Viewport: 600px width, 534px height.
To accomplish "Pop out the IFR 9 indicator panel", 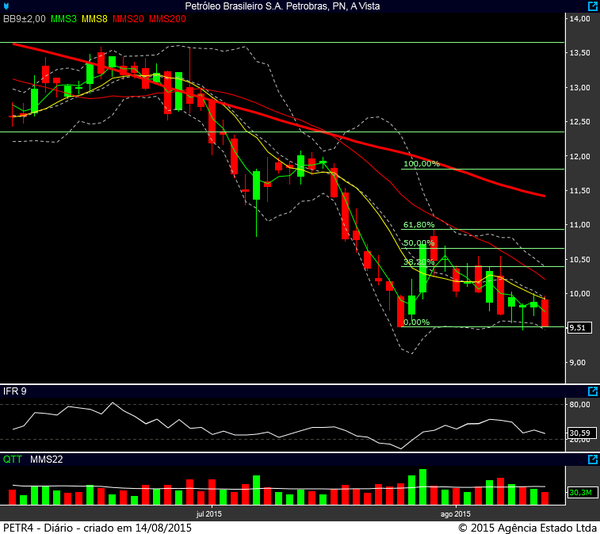I will tap(592, 390).
